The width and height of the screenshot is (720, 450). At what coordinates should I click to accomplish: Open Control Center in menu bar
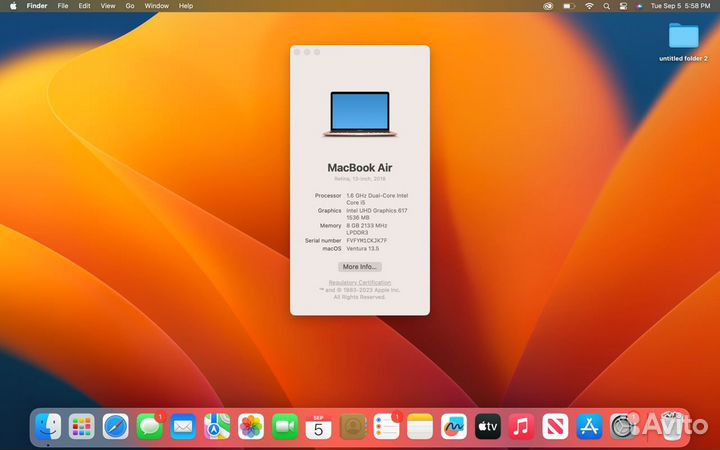(x=623, y=6)
